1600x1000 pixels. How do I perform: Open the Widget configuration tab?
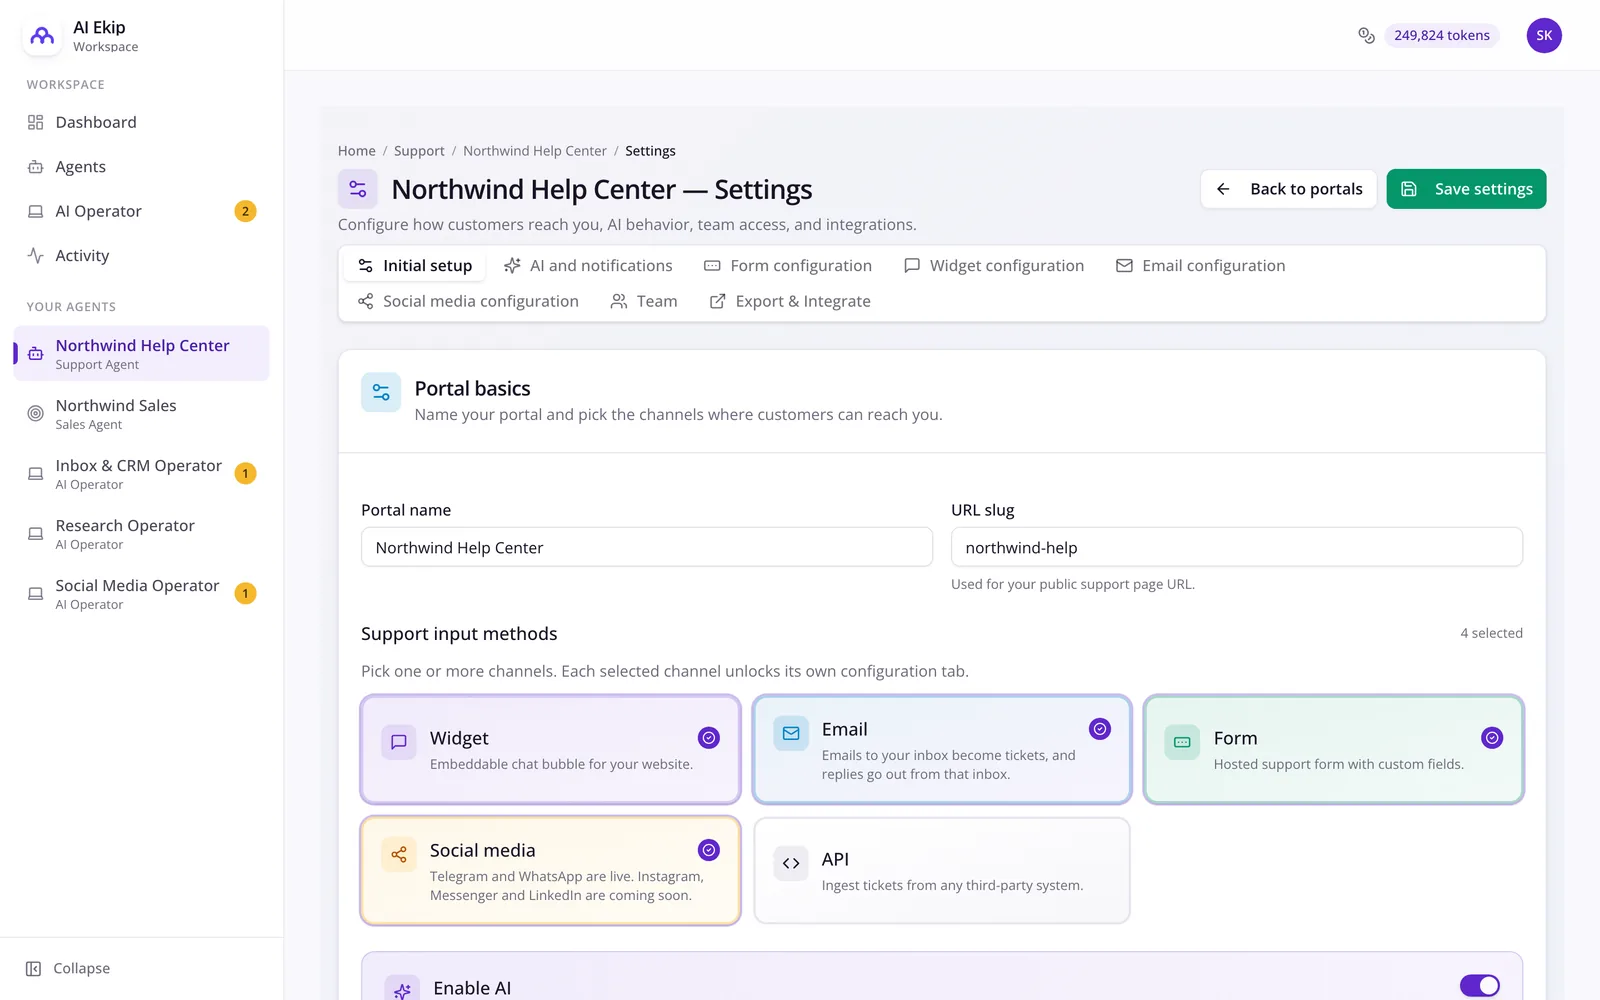pyautogui.click(x=994, y=266)
